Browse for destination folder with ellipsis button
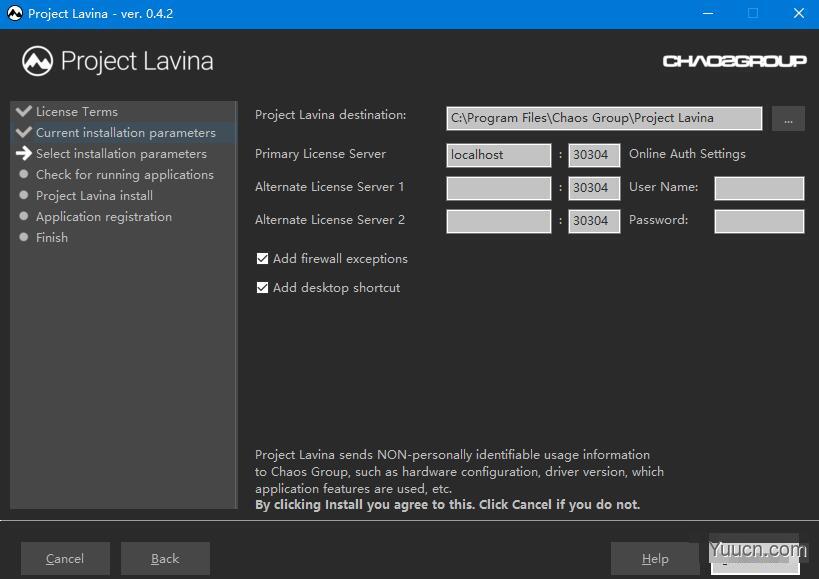 point(788,119)
